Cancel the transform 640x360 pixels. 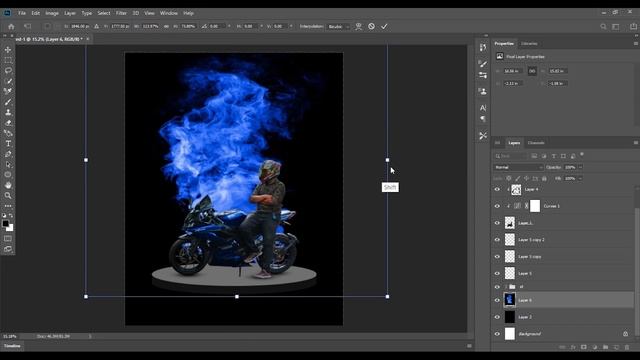pyautogui.click(x=371, y=26)
